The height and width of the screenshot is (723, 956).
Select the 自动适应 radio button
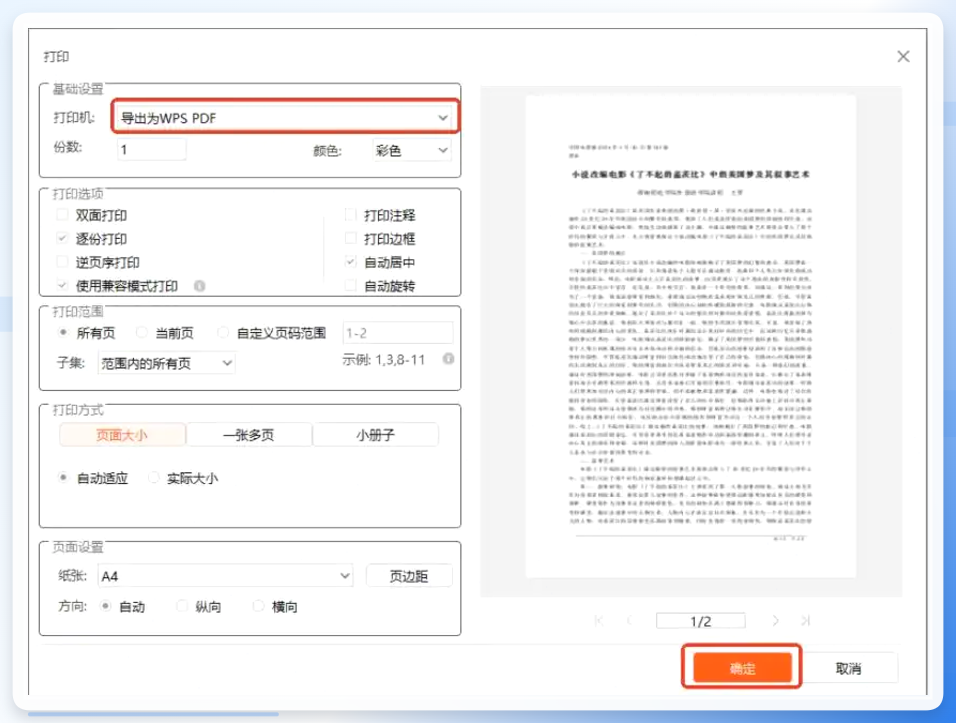coord(63,477)
